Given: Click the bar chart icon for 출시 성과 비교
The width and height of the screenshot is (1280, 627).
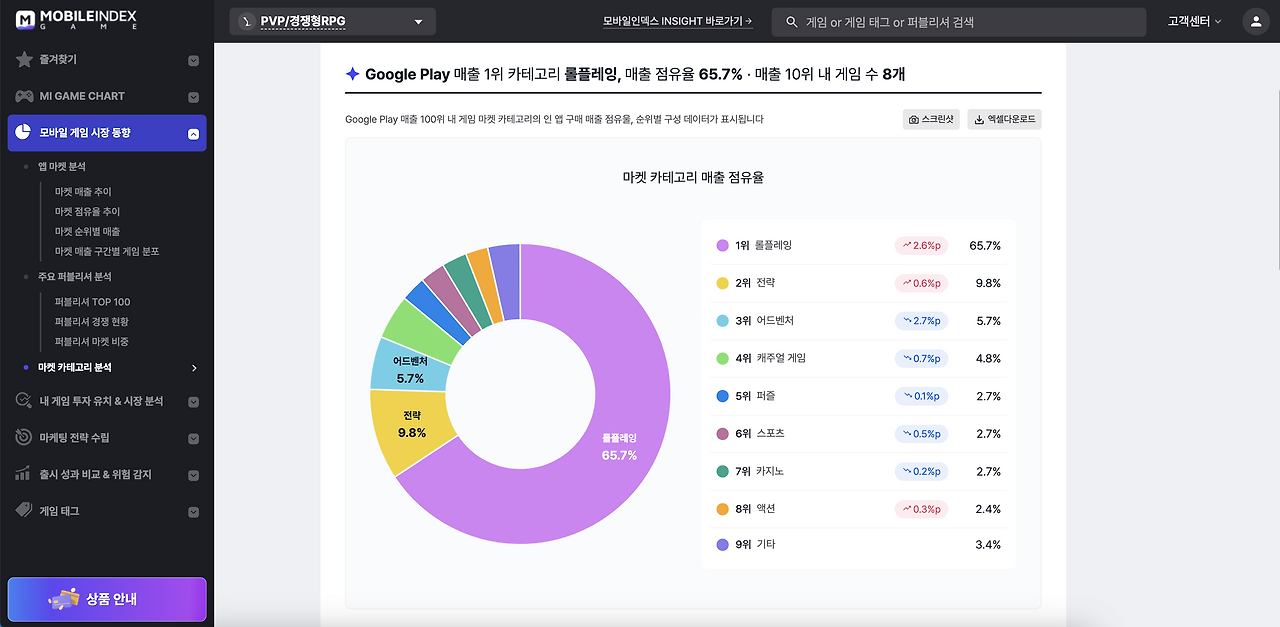Looking at the screenshot, I should 24,474.
